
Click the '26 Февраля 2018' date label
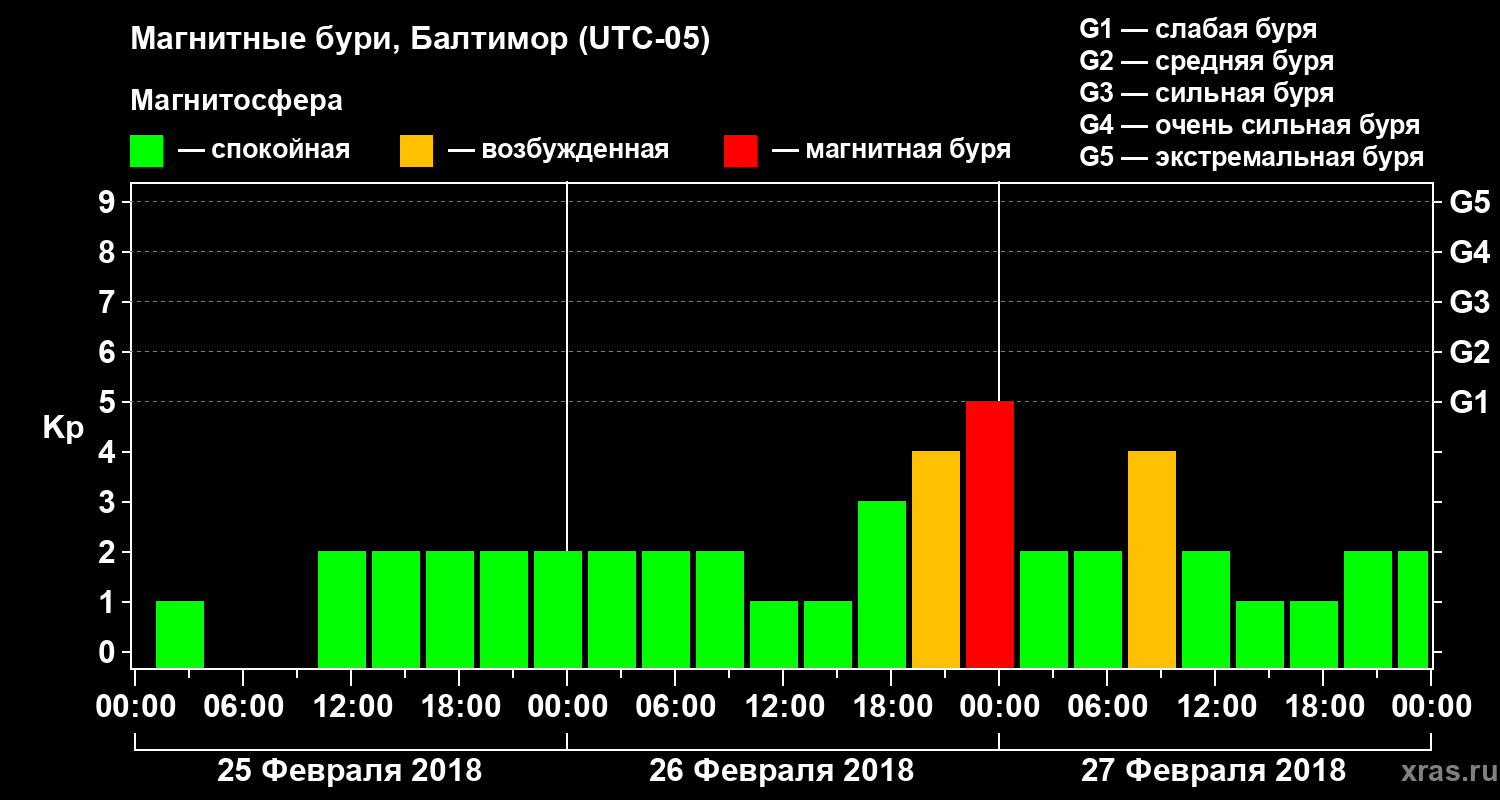click(x=781, y=771)
